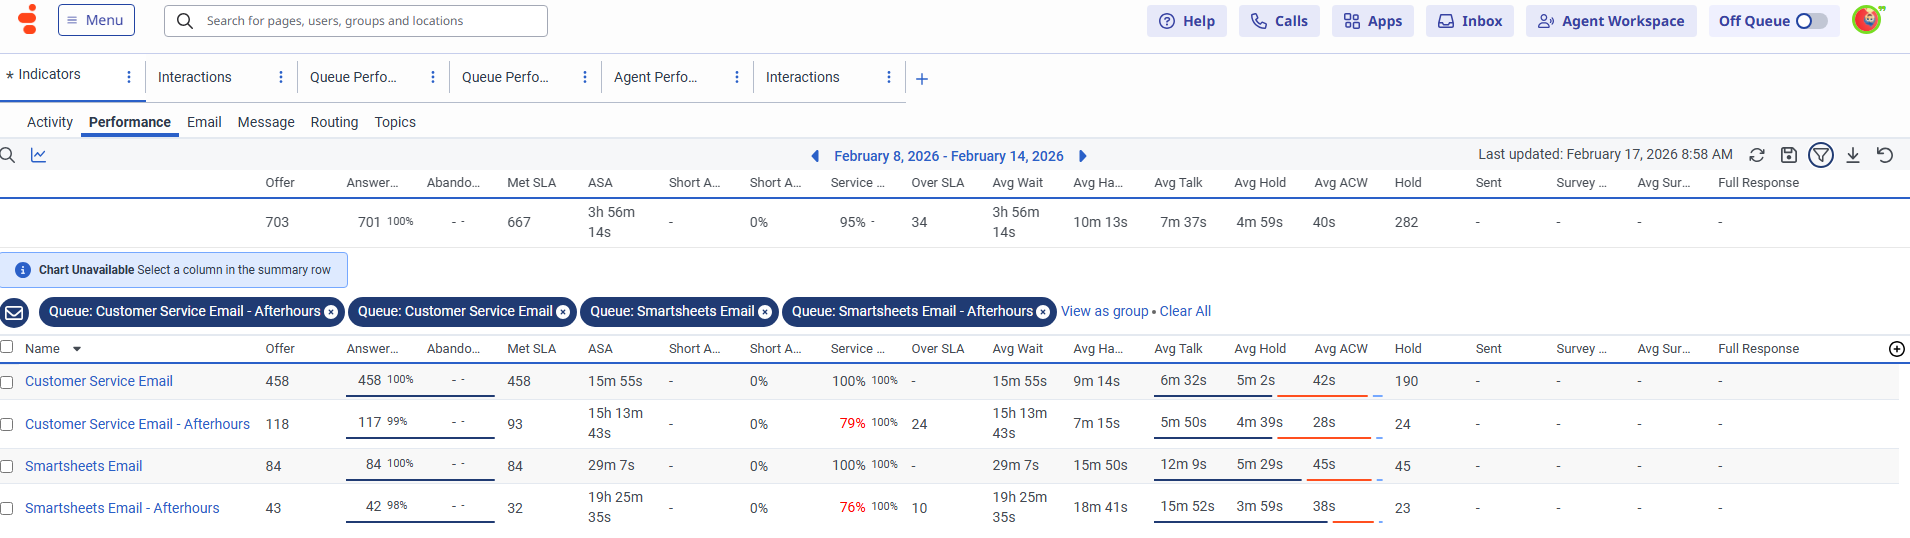1910x538 pixels.
Task: Go to previous date range arrow
Action: click(815, 156)
